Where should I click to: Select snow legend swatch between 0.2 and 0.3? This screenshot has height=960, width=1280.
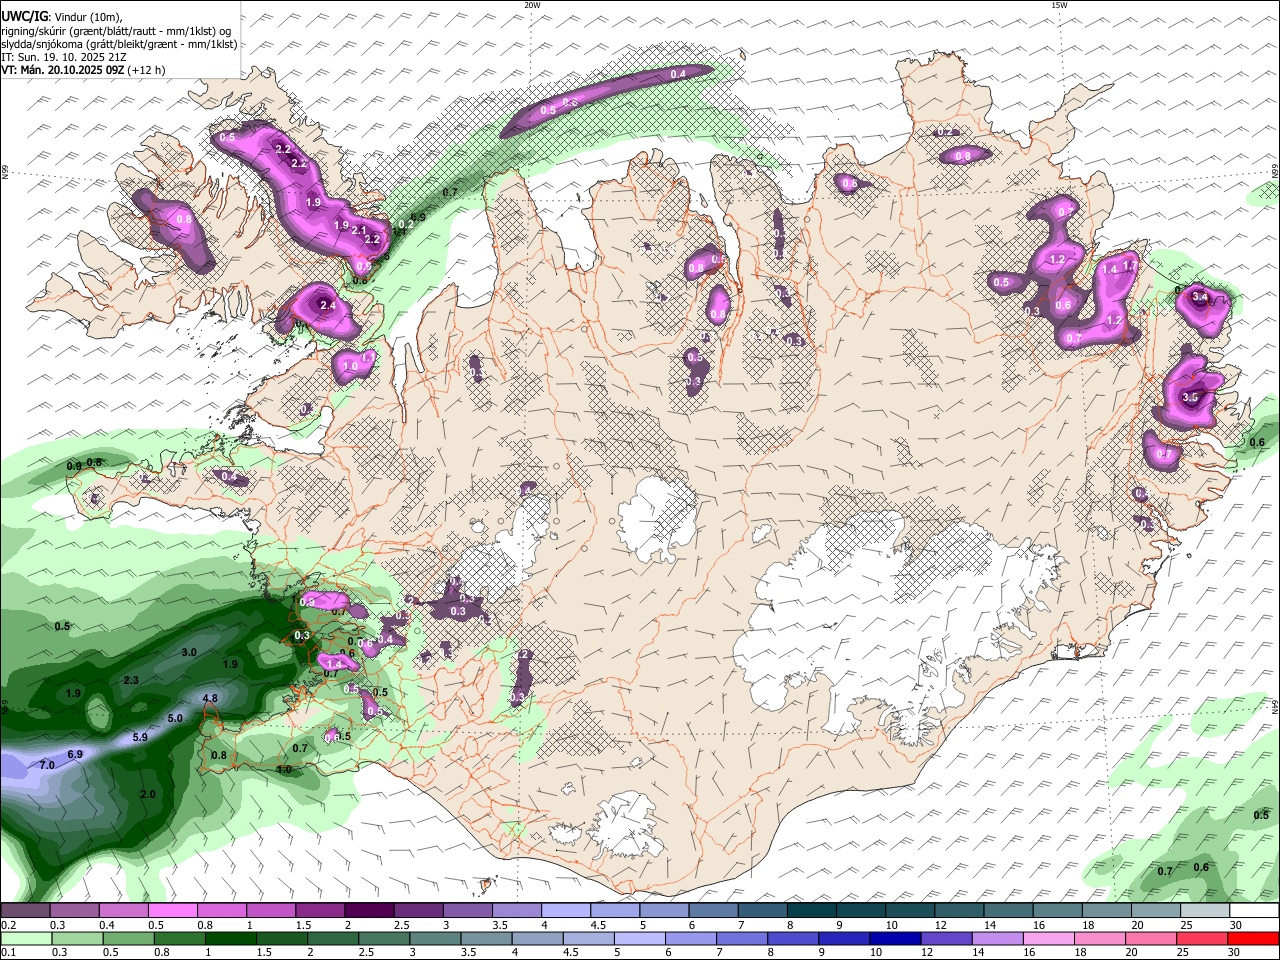point(24,910)
